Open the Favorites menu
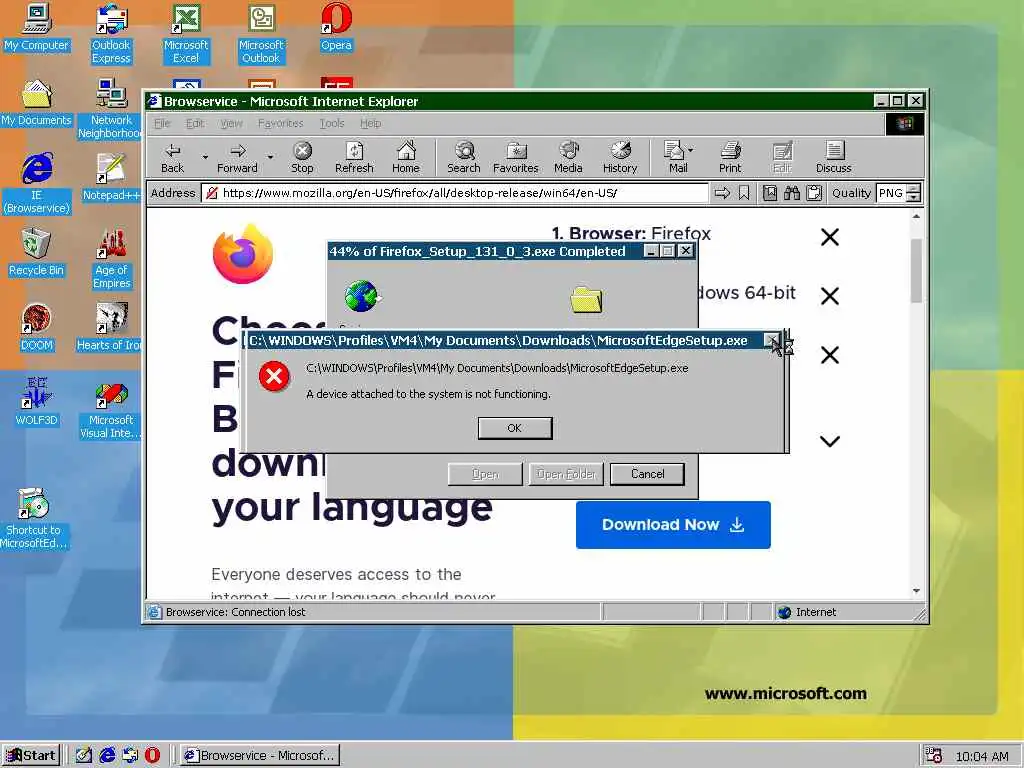 point(280,123)
